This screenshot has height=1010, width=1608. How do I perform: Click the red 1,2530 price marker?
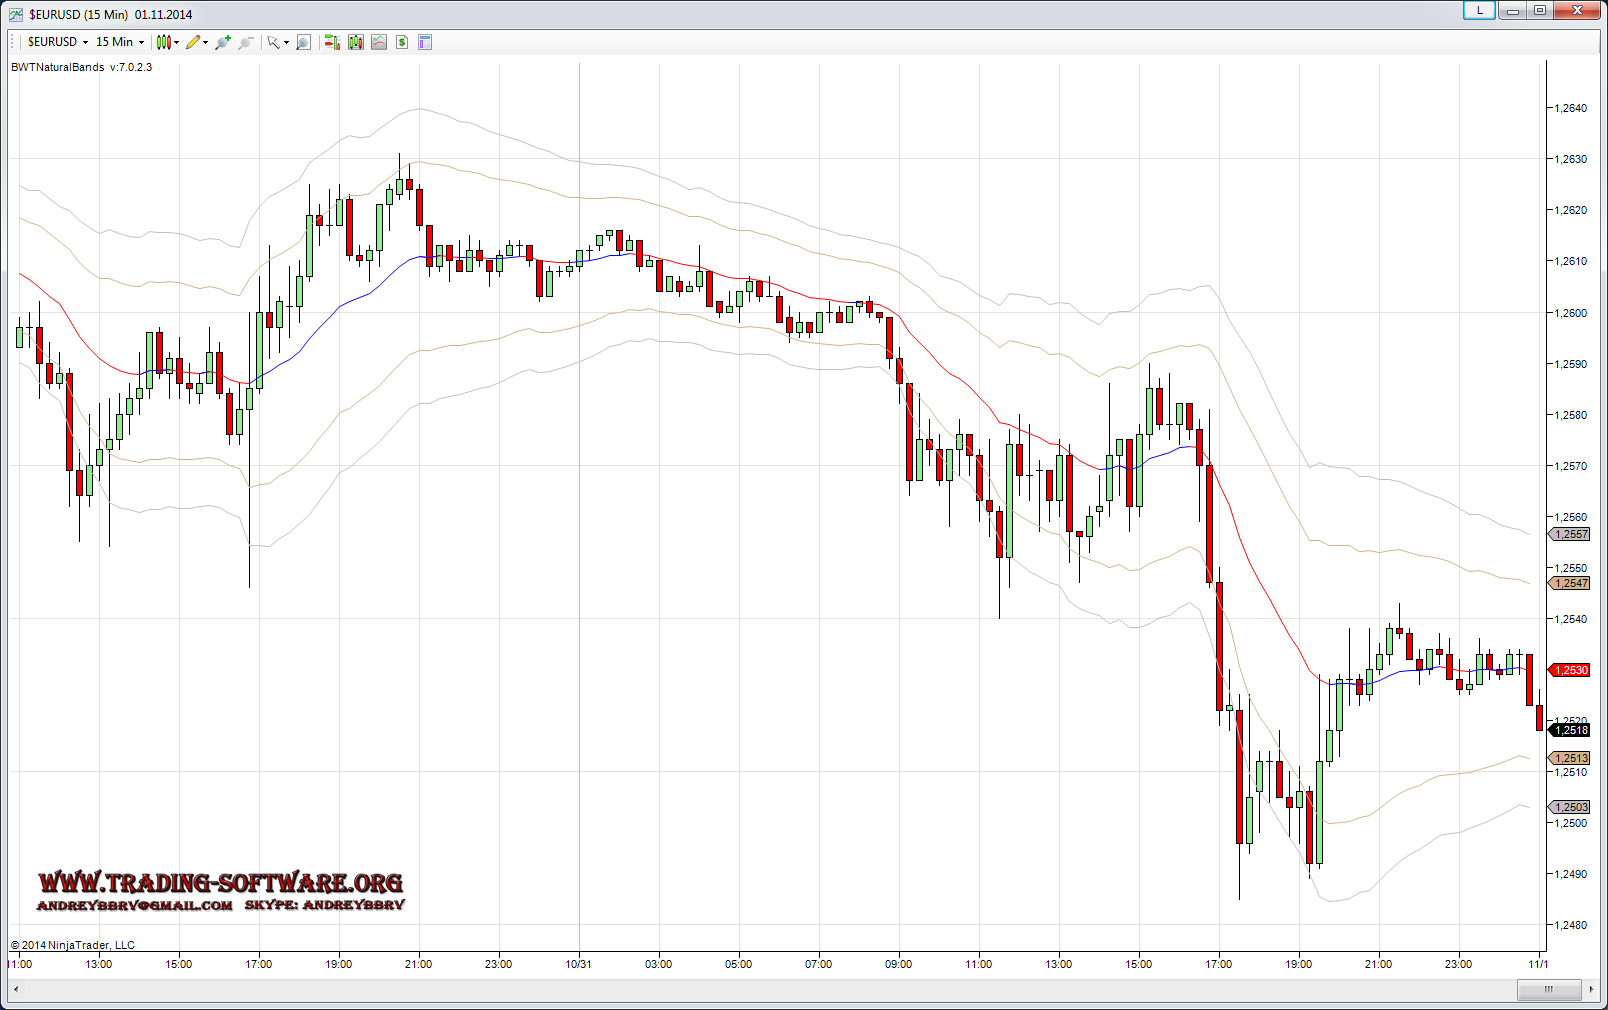click(1570, 670)
